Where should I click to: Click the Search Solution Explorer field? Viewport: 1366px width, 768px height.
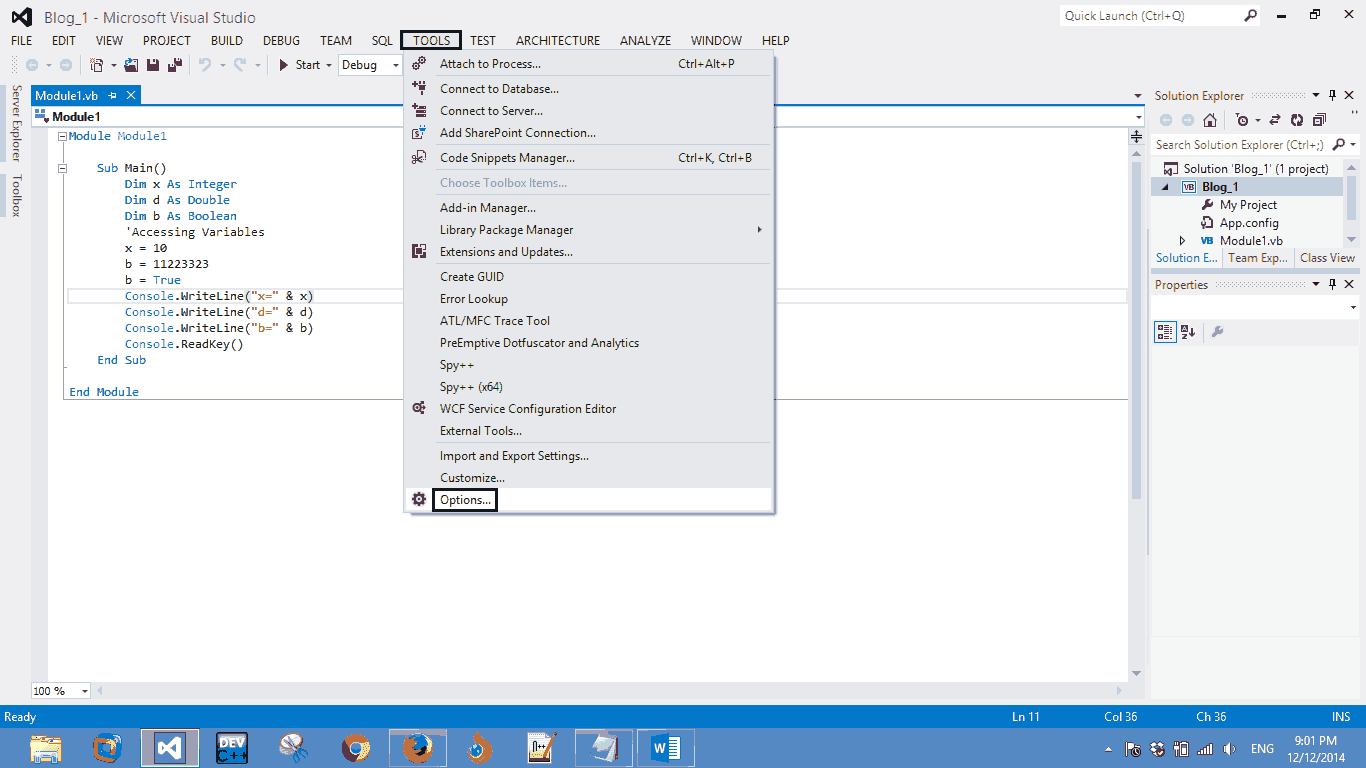pyautogui.click(x=1240, y=144)
